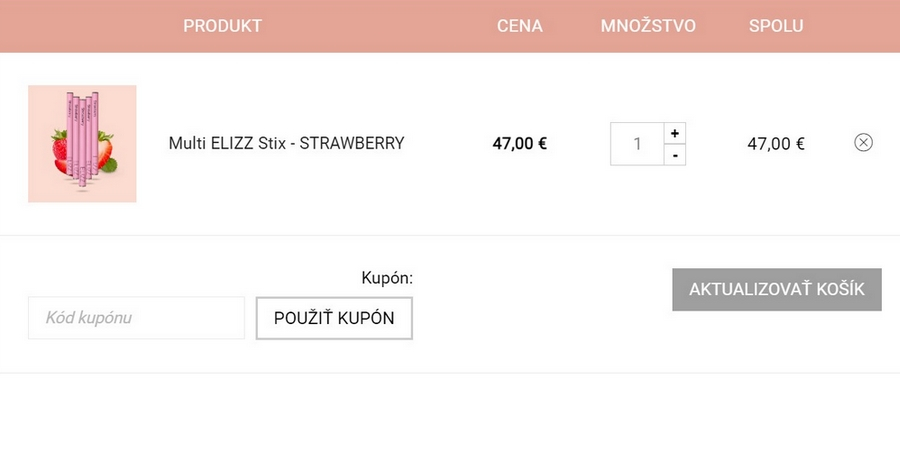Click the line total under SPOLU
Viewport: 900px width, 450px height.
(x=776, y=143)
